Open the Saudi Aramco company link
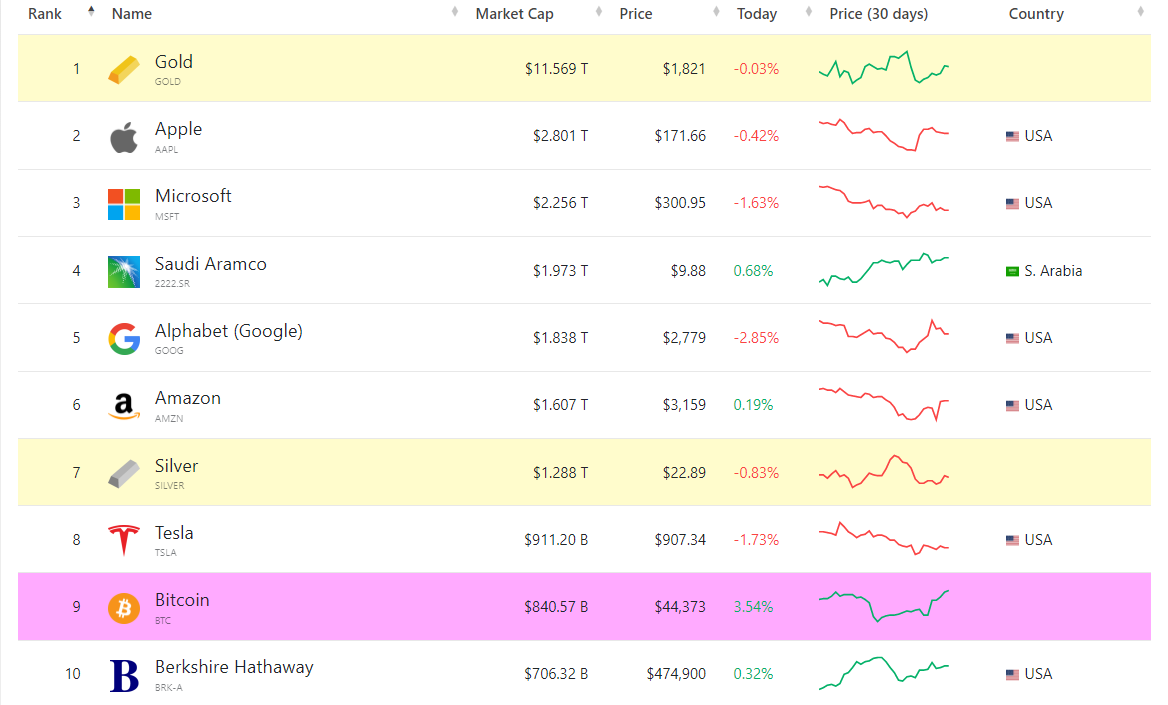The height and width of the screenshot is (705, 1168). (211, 264)
